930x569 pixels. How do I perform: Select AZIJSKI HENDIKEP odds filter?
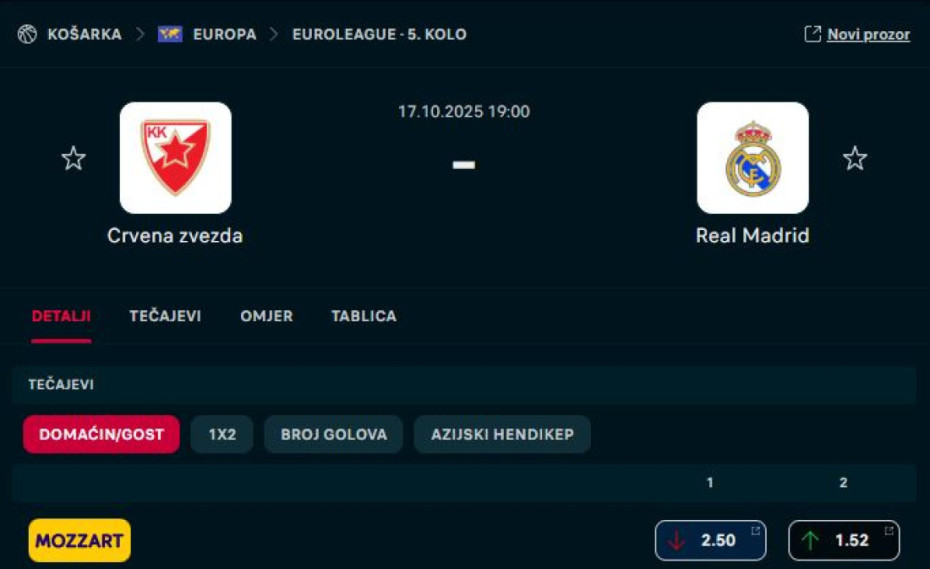[x=502, y=434]
